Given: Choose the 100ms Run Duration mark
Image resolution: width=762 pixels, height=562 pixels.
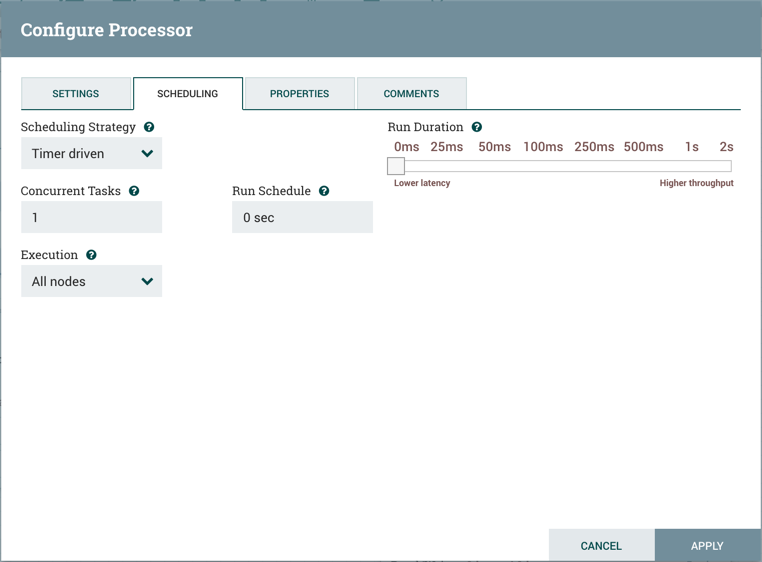Looking at the screenshot, I should [x=543, y=147].
